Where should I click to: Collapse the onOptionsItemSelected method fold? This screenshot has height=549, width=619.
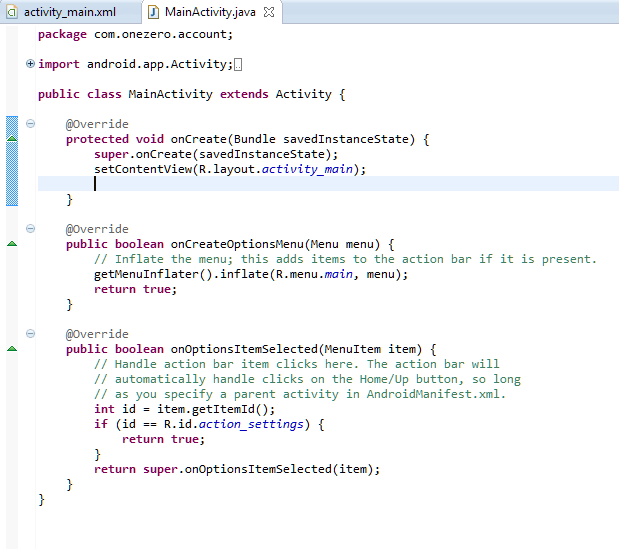click(30, 334)
